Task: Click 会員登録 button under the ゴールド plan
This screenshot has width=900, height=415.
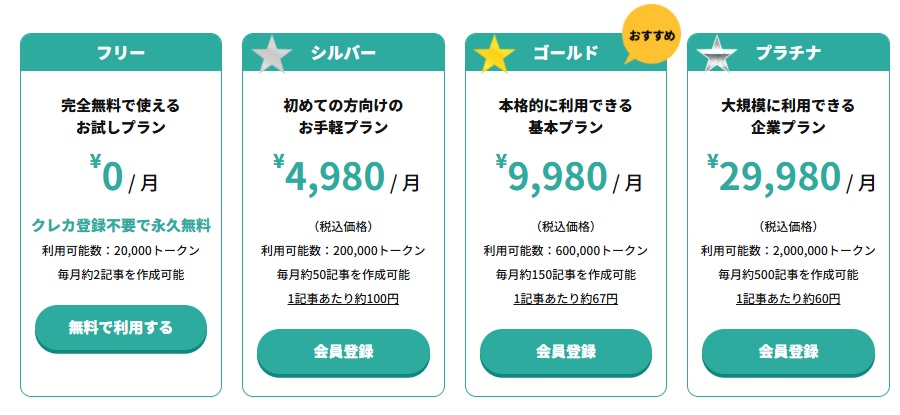Action: click(x=566, y=351)
